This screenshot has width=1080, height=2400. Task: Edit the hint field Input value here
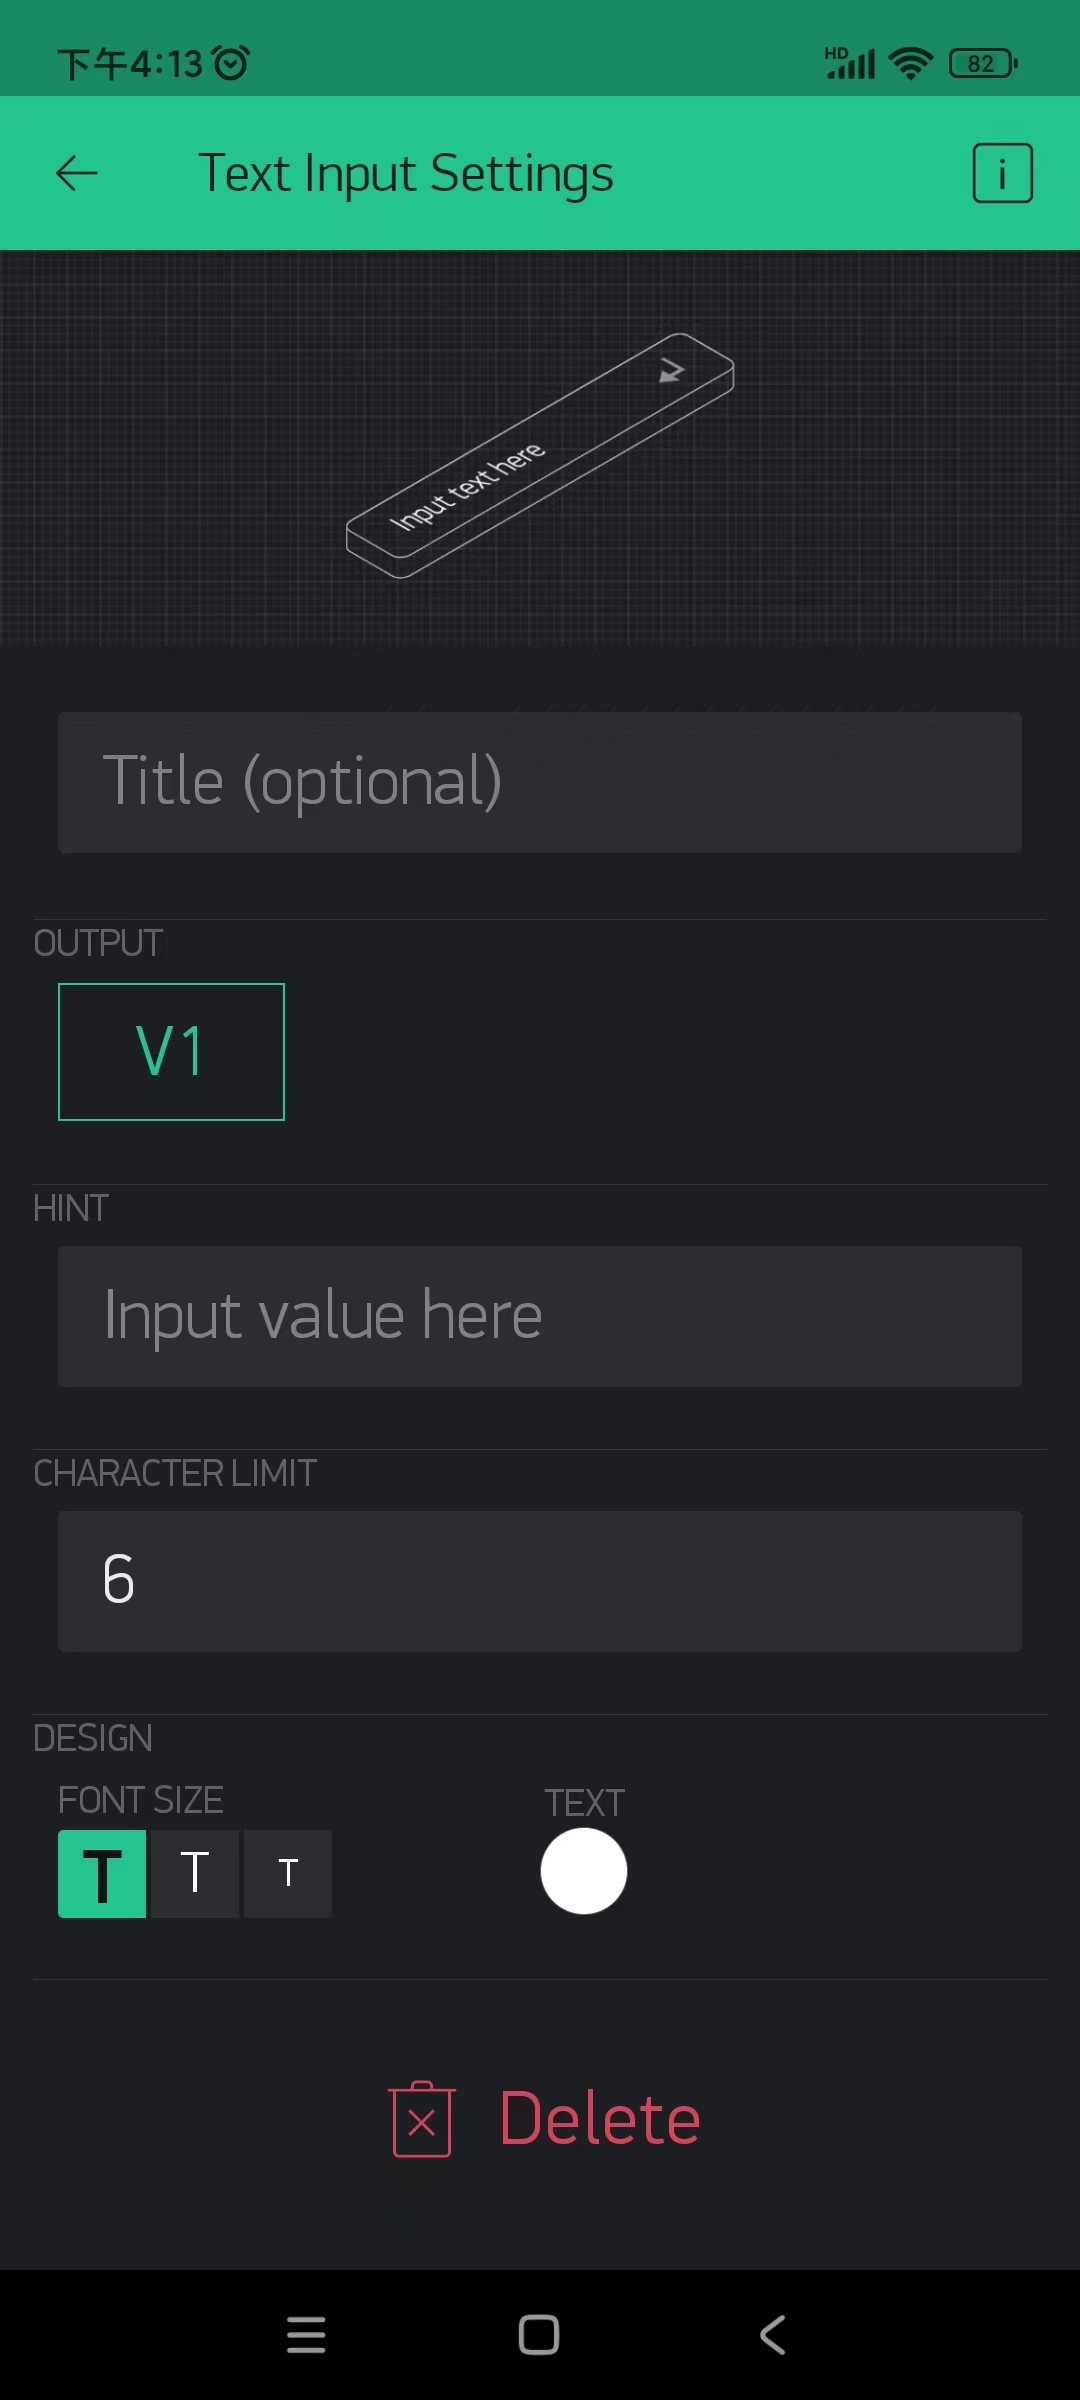coord(540,1316)
